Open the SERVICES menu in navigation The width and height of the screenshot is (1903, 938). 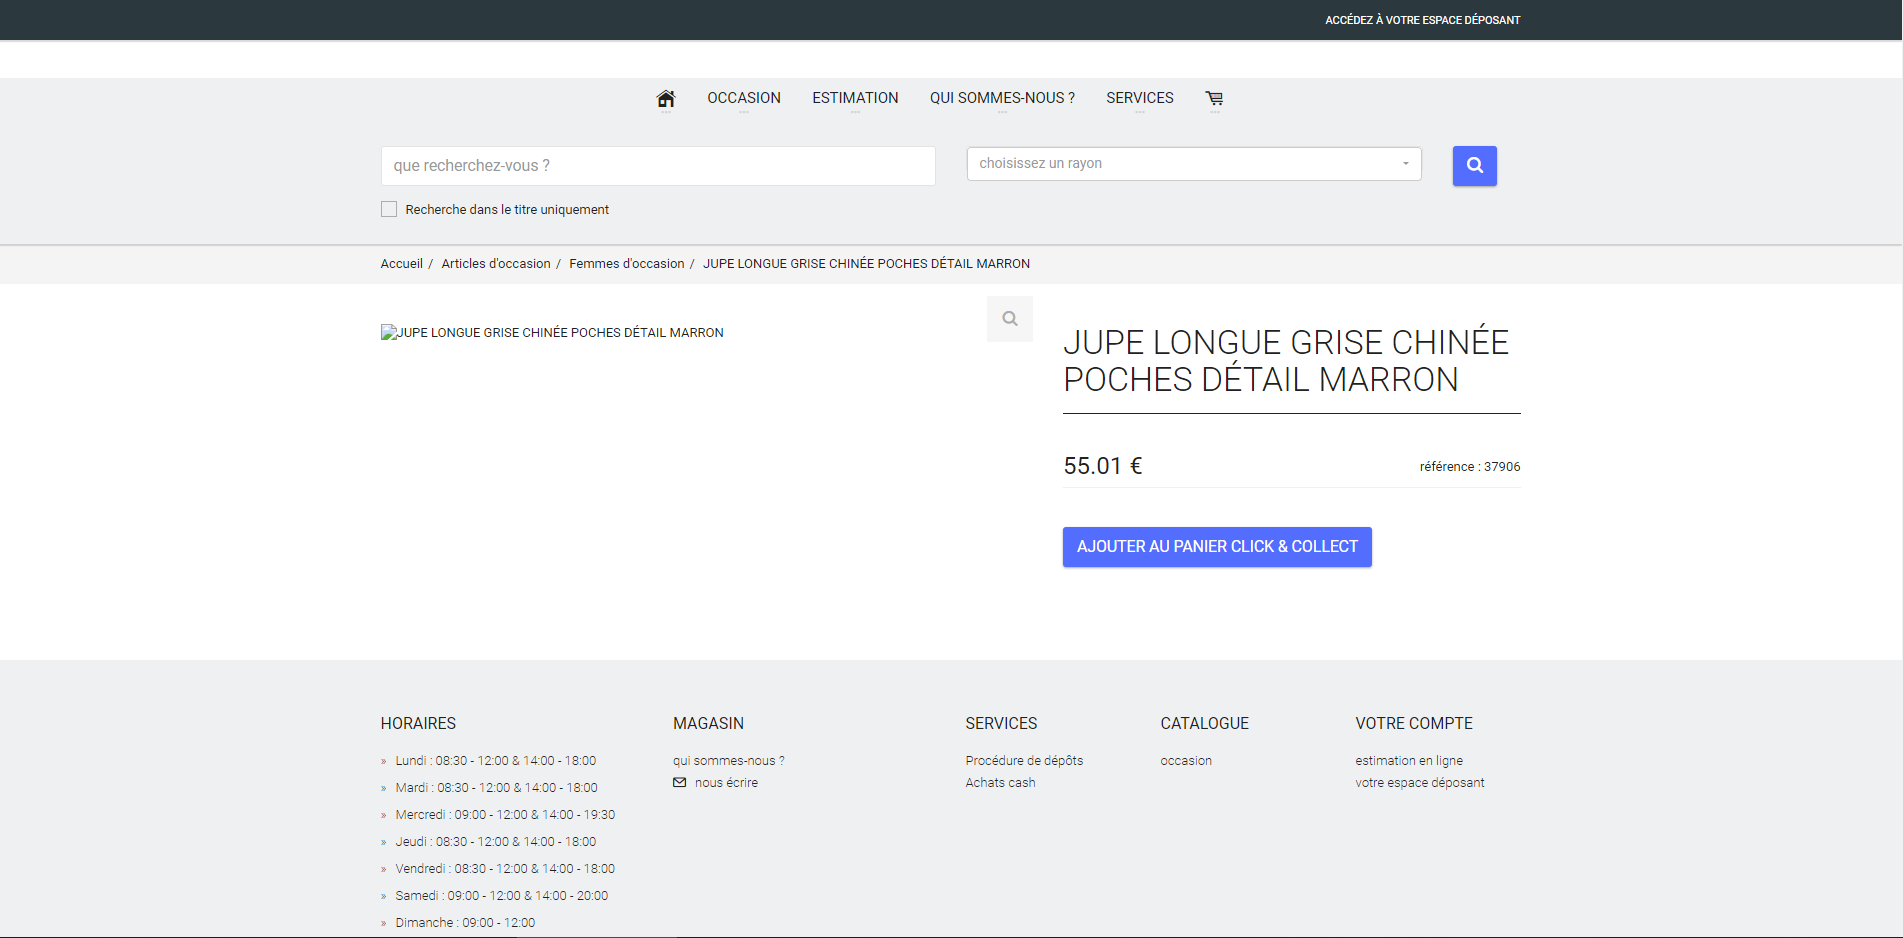pyautogui.click(x=1140, y=98)
